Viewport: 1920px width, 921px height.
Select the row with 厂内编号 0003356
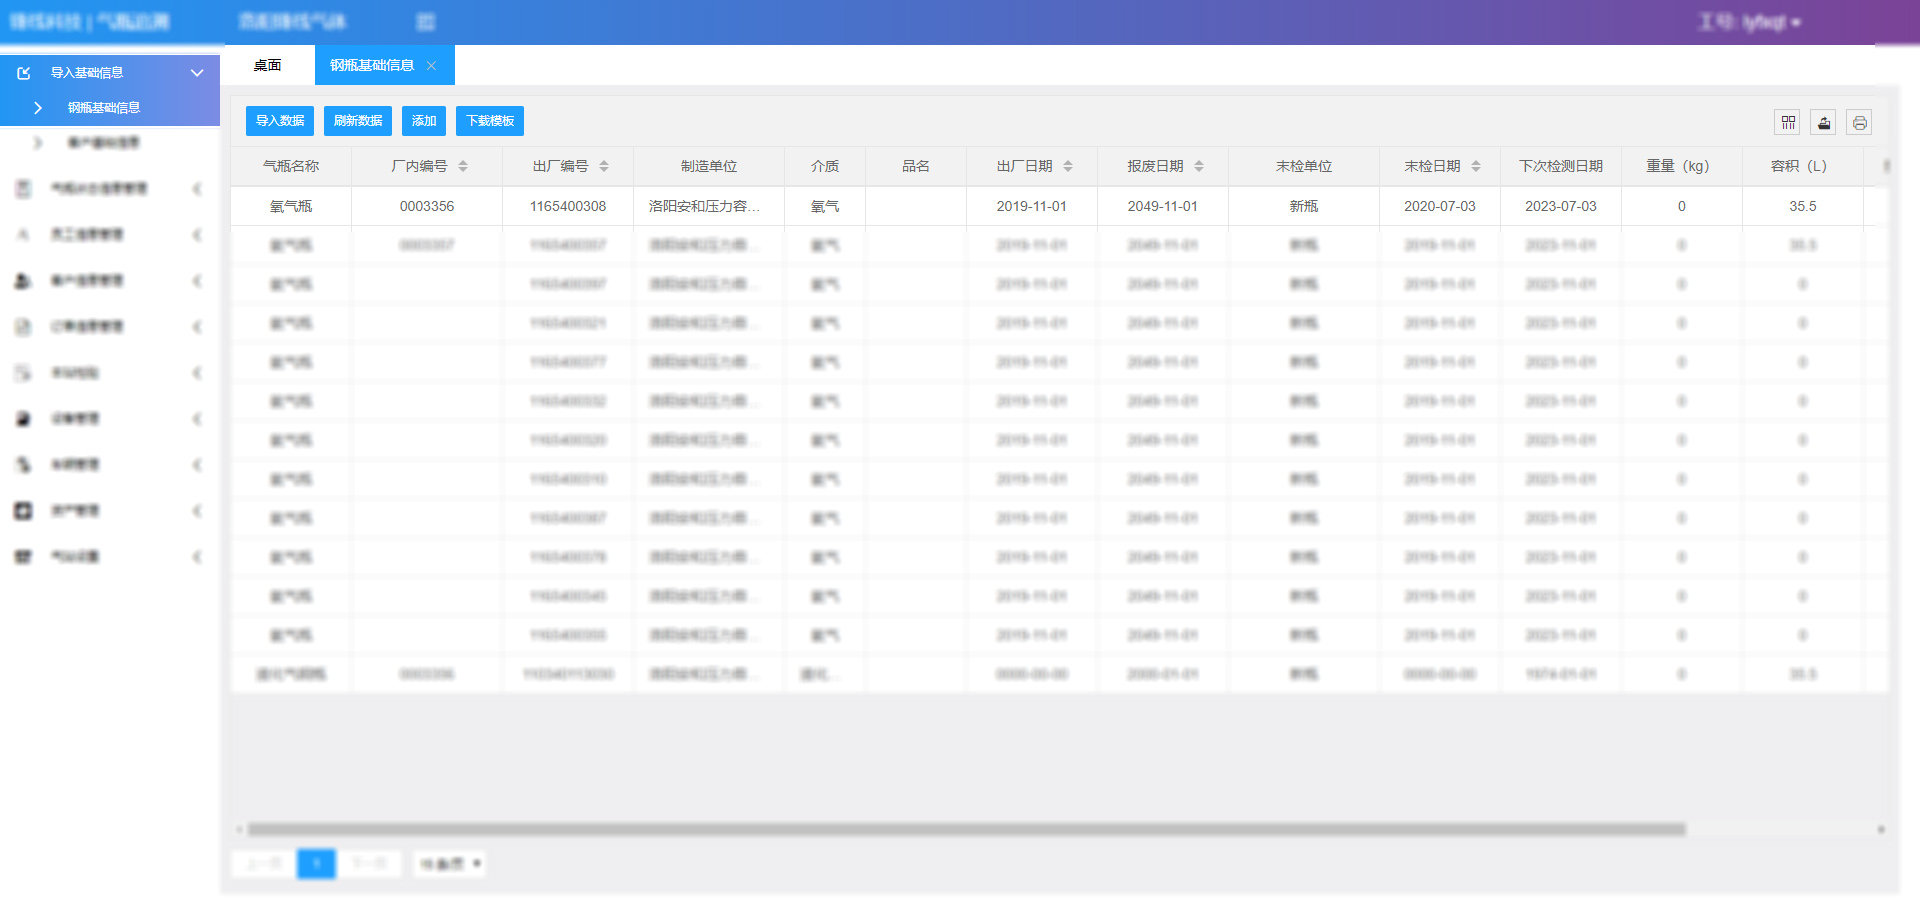427,206
